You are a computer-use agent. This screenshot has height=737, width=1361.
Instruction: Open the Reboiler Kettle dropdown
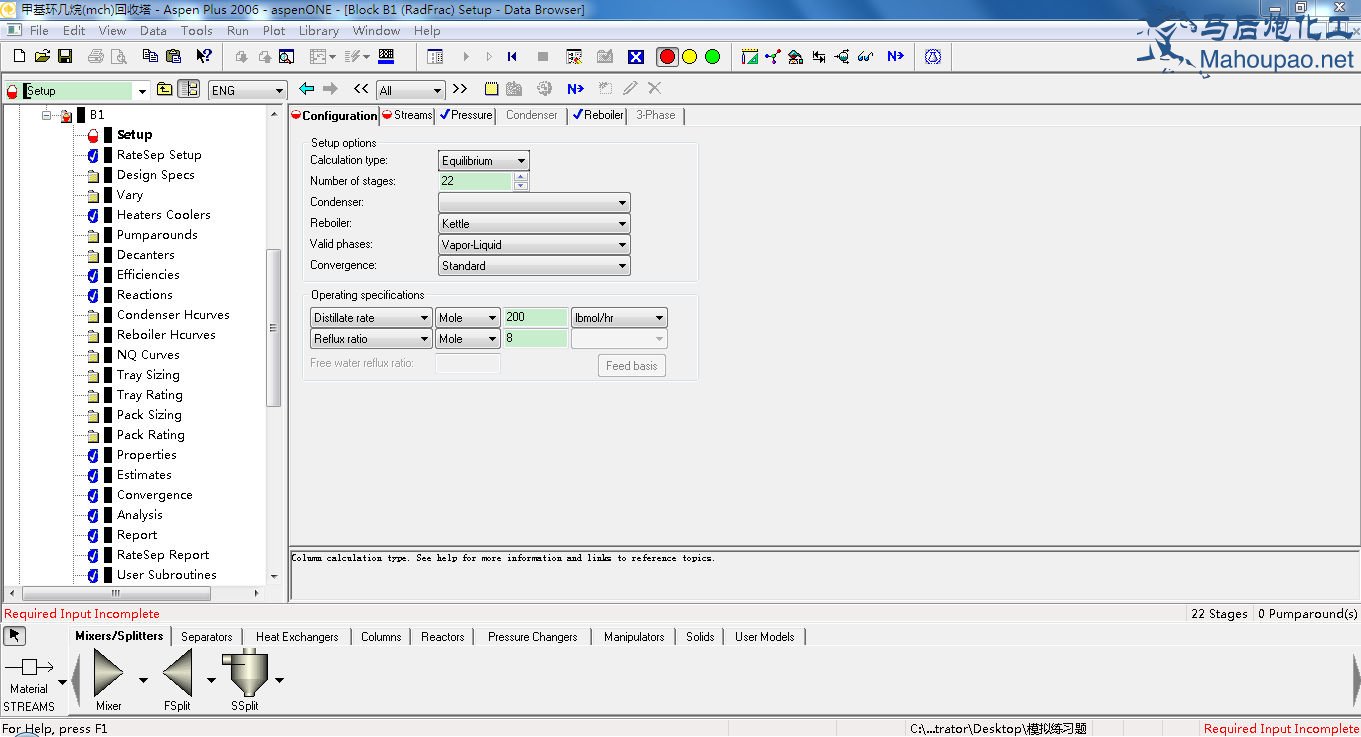coord(622,224)
